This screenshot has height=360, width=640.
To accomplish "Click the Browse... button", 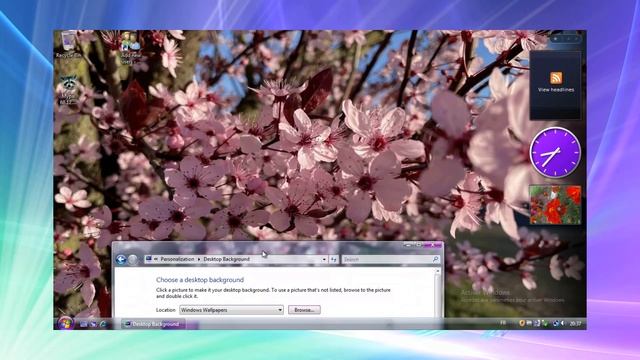I will pyautogui.click(x=304, y=310).
